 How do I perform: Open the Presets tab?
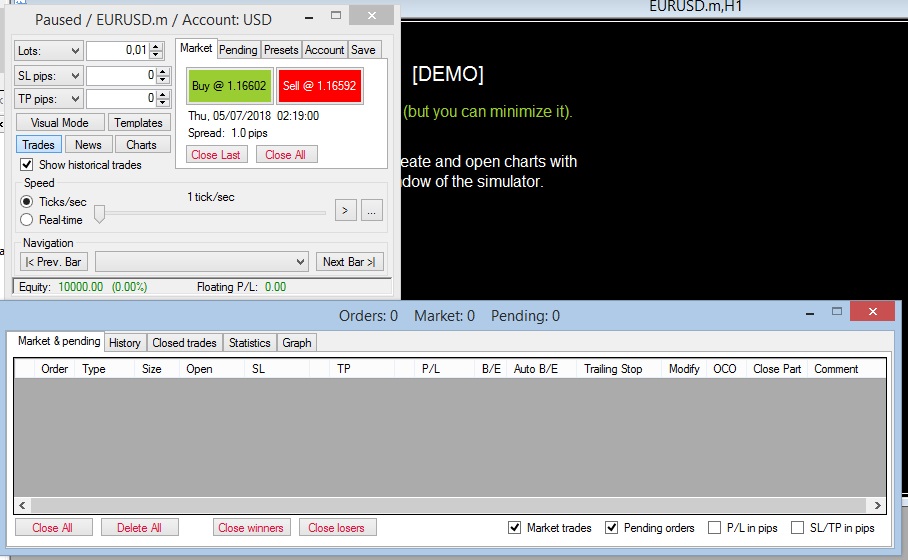tap(281, 50)
